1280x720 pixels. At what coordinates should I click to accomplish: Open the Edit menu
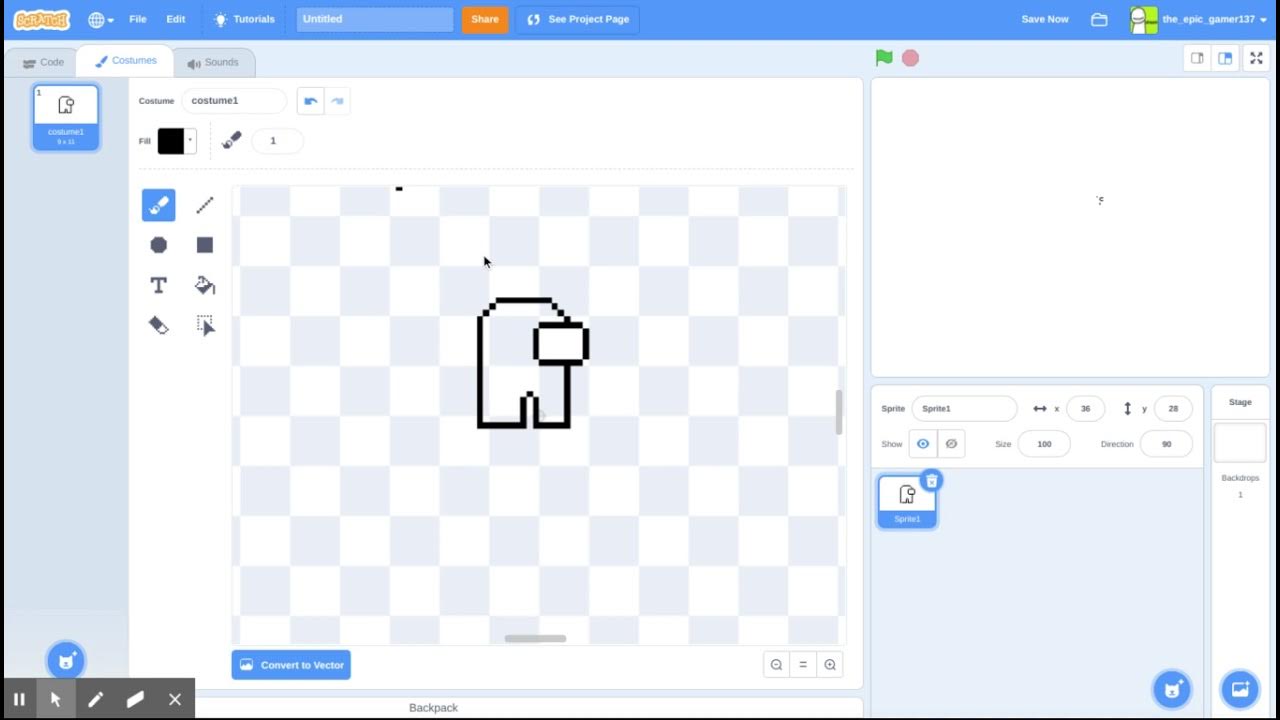click(x=176, y=19)
